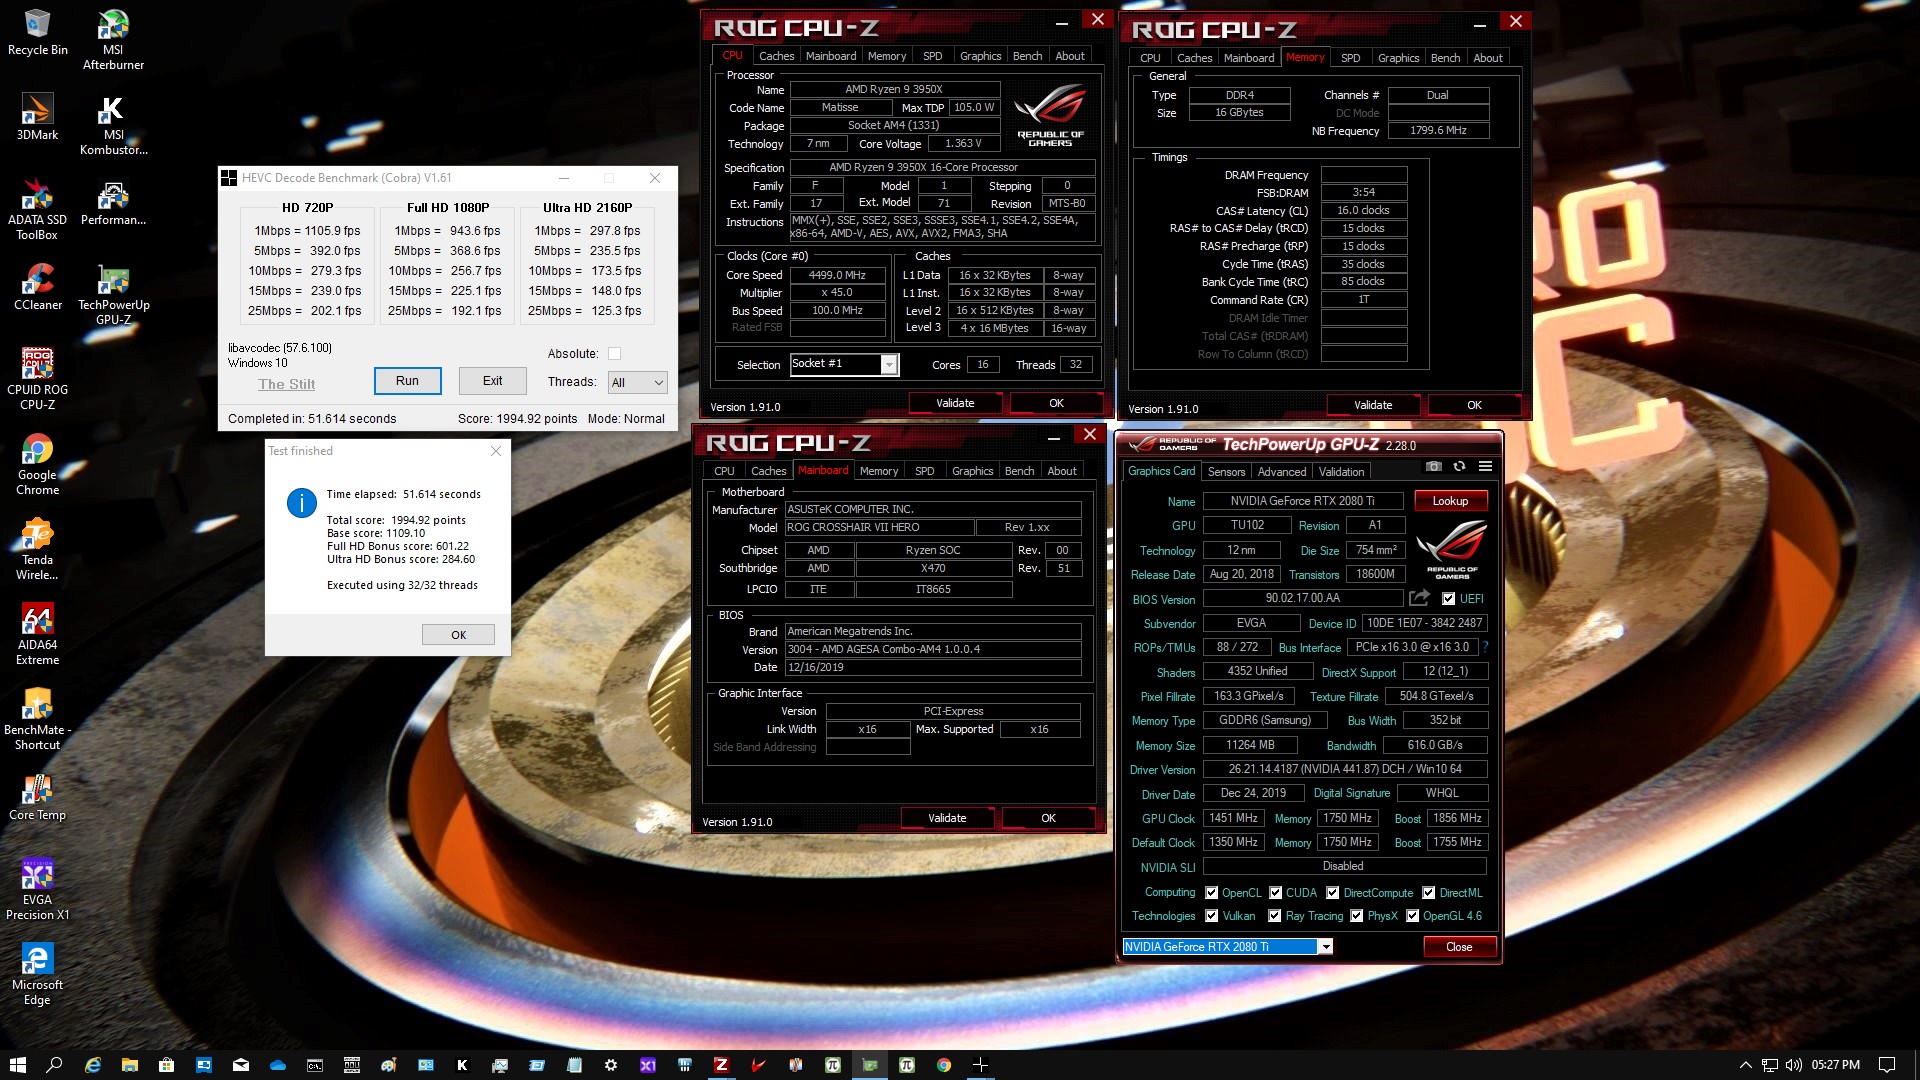
Task: Toggle Ray Tracing checkbox in GPU-Z
Action: pos(1275,916)
